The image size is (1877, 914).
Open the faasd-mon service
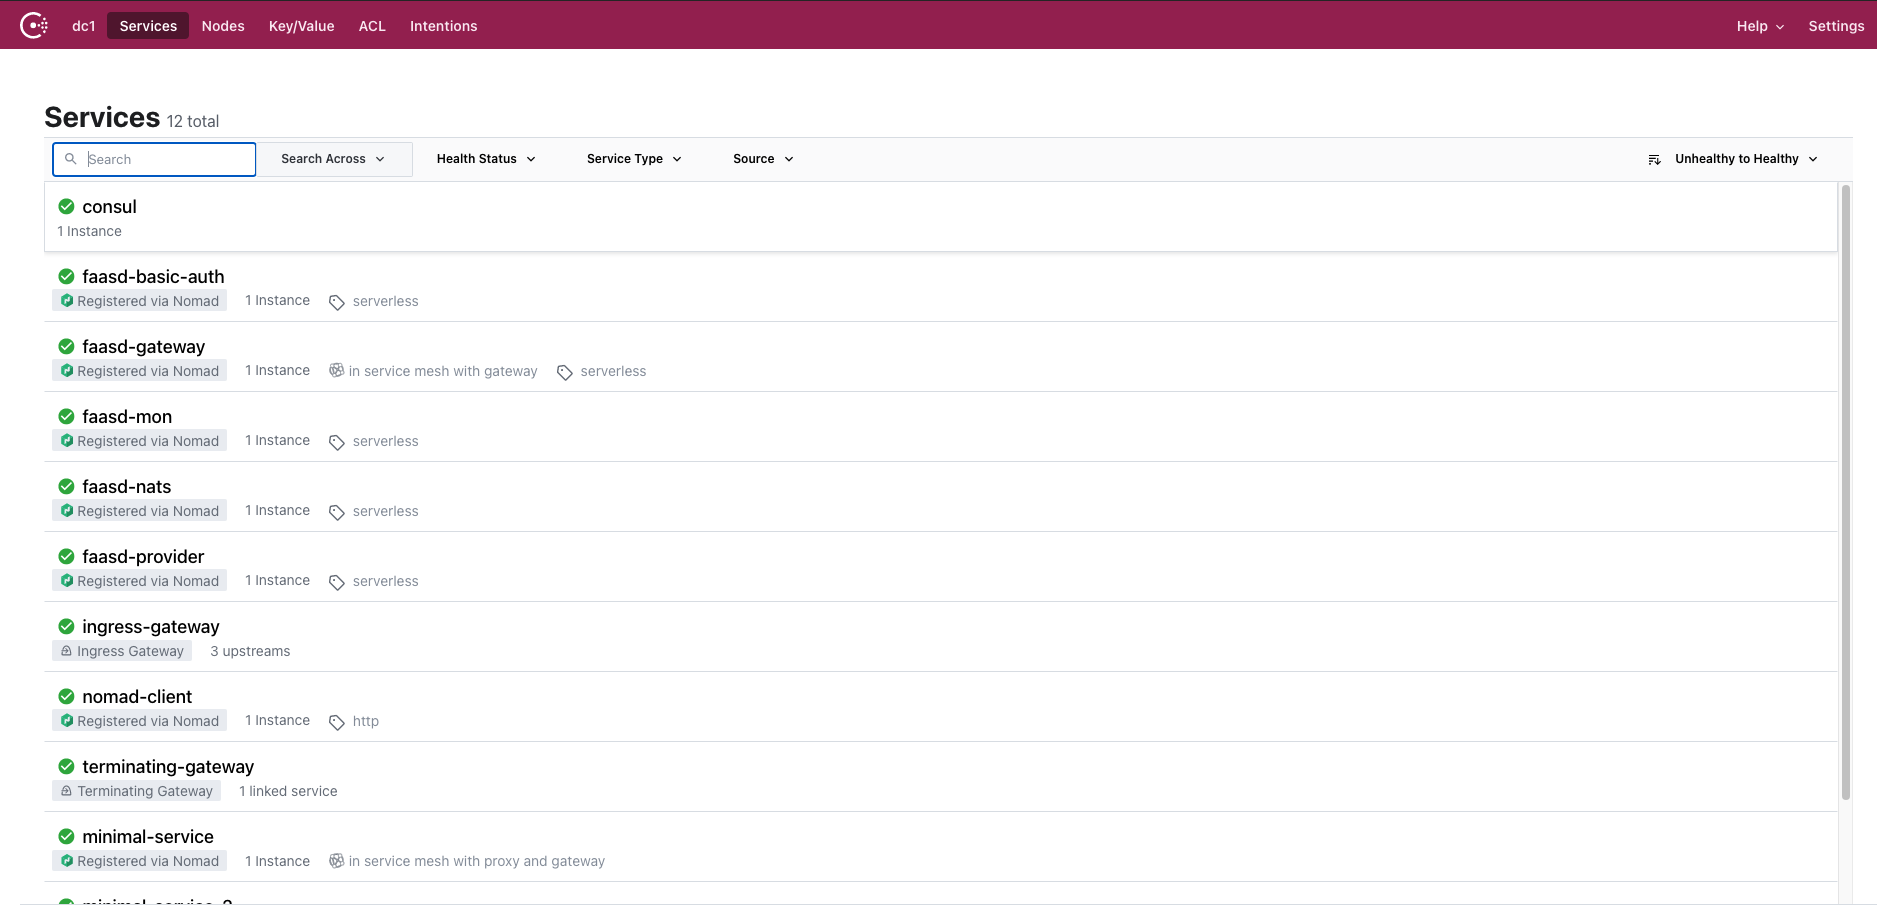127,417
